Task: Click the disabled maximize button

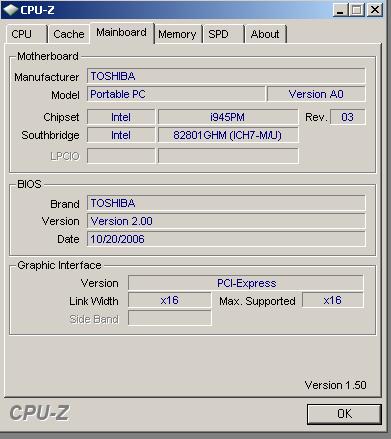Action: coord(356,10)
